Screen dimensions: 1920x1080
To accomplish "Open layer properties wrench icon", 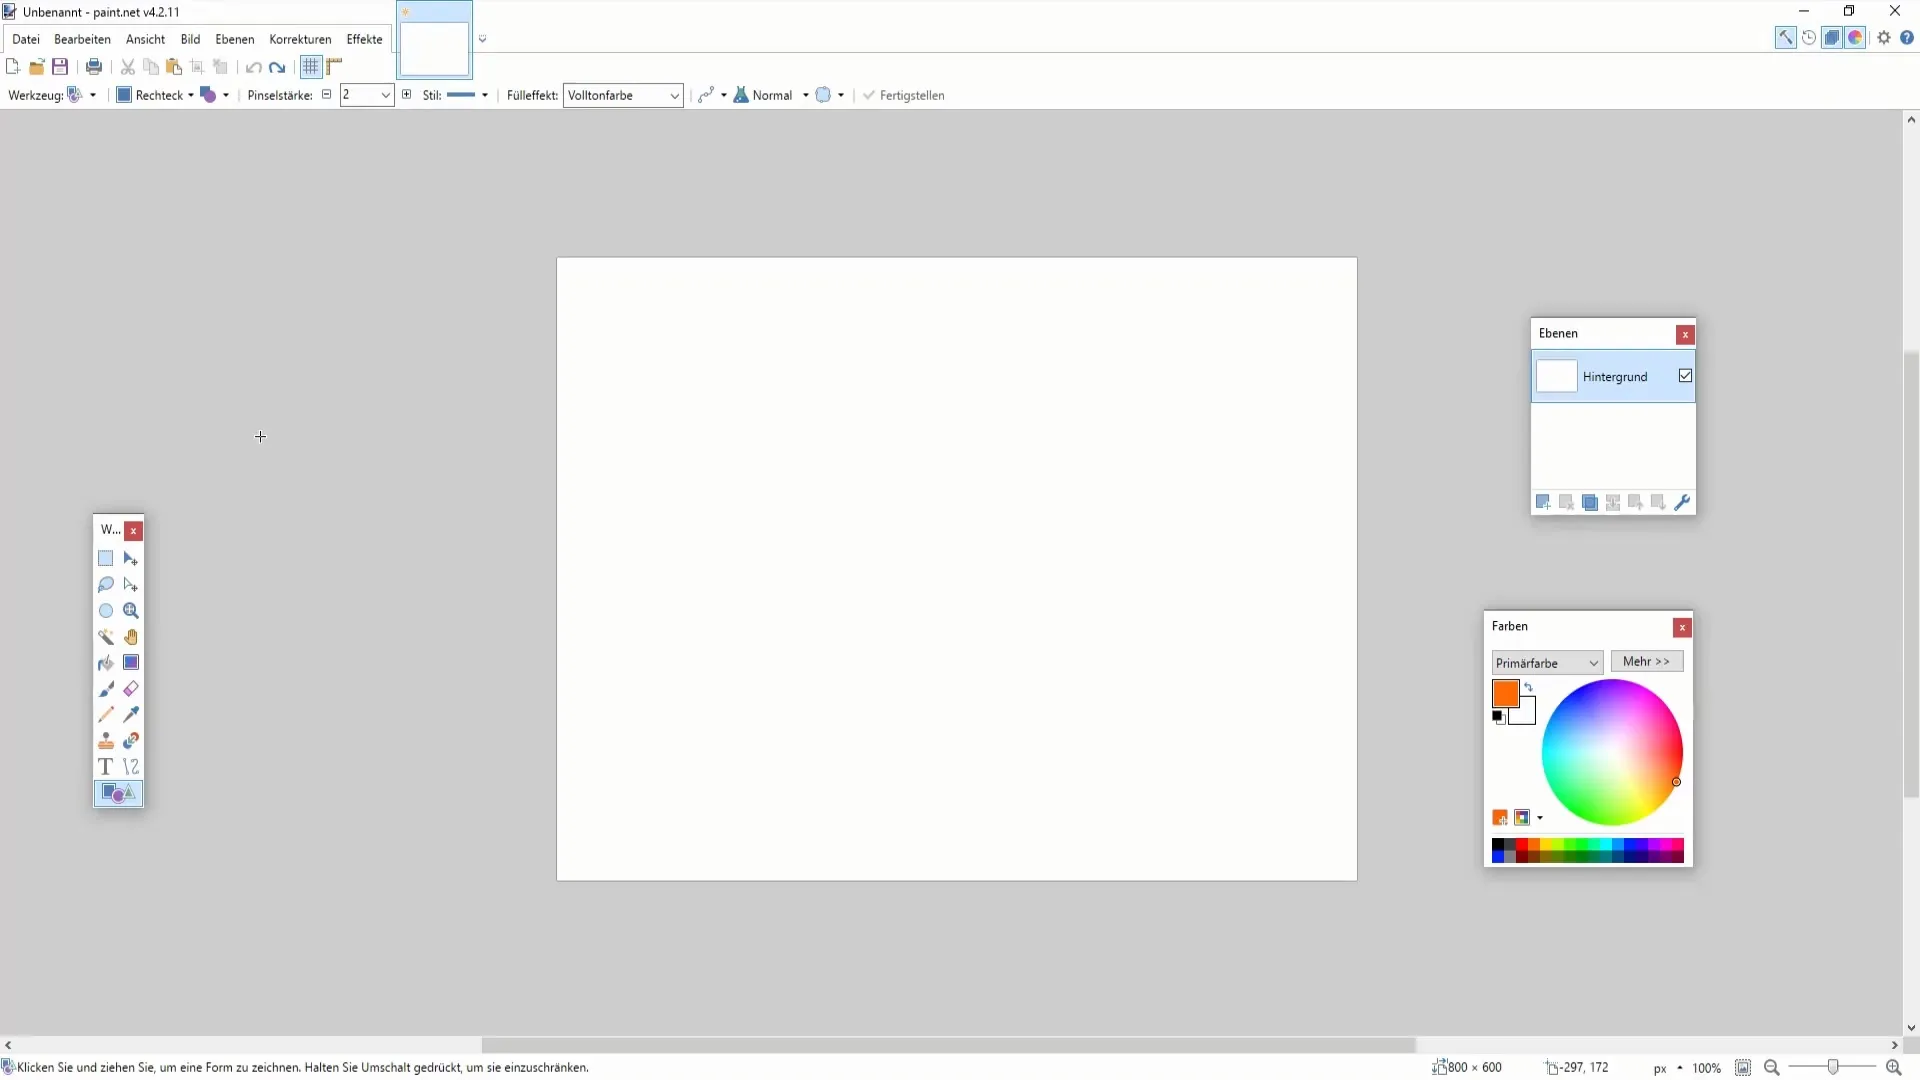I will [x=1682, y=503].
